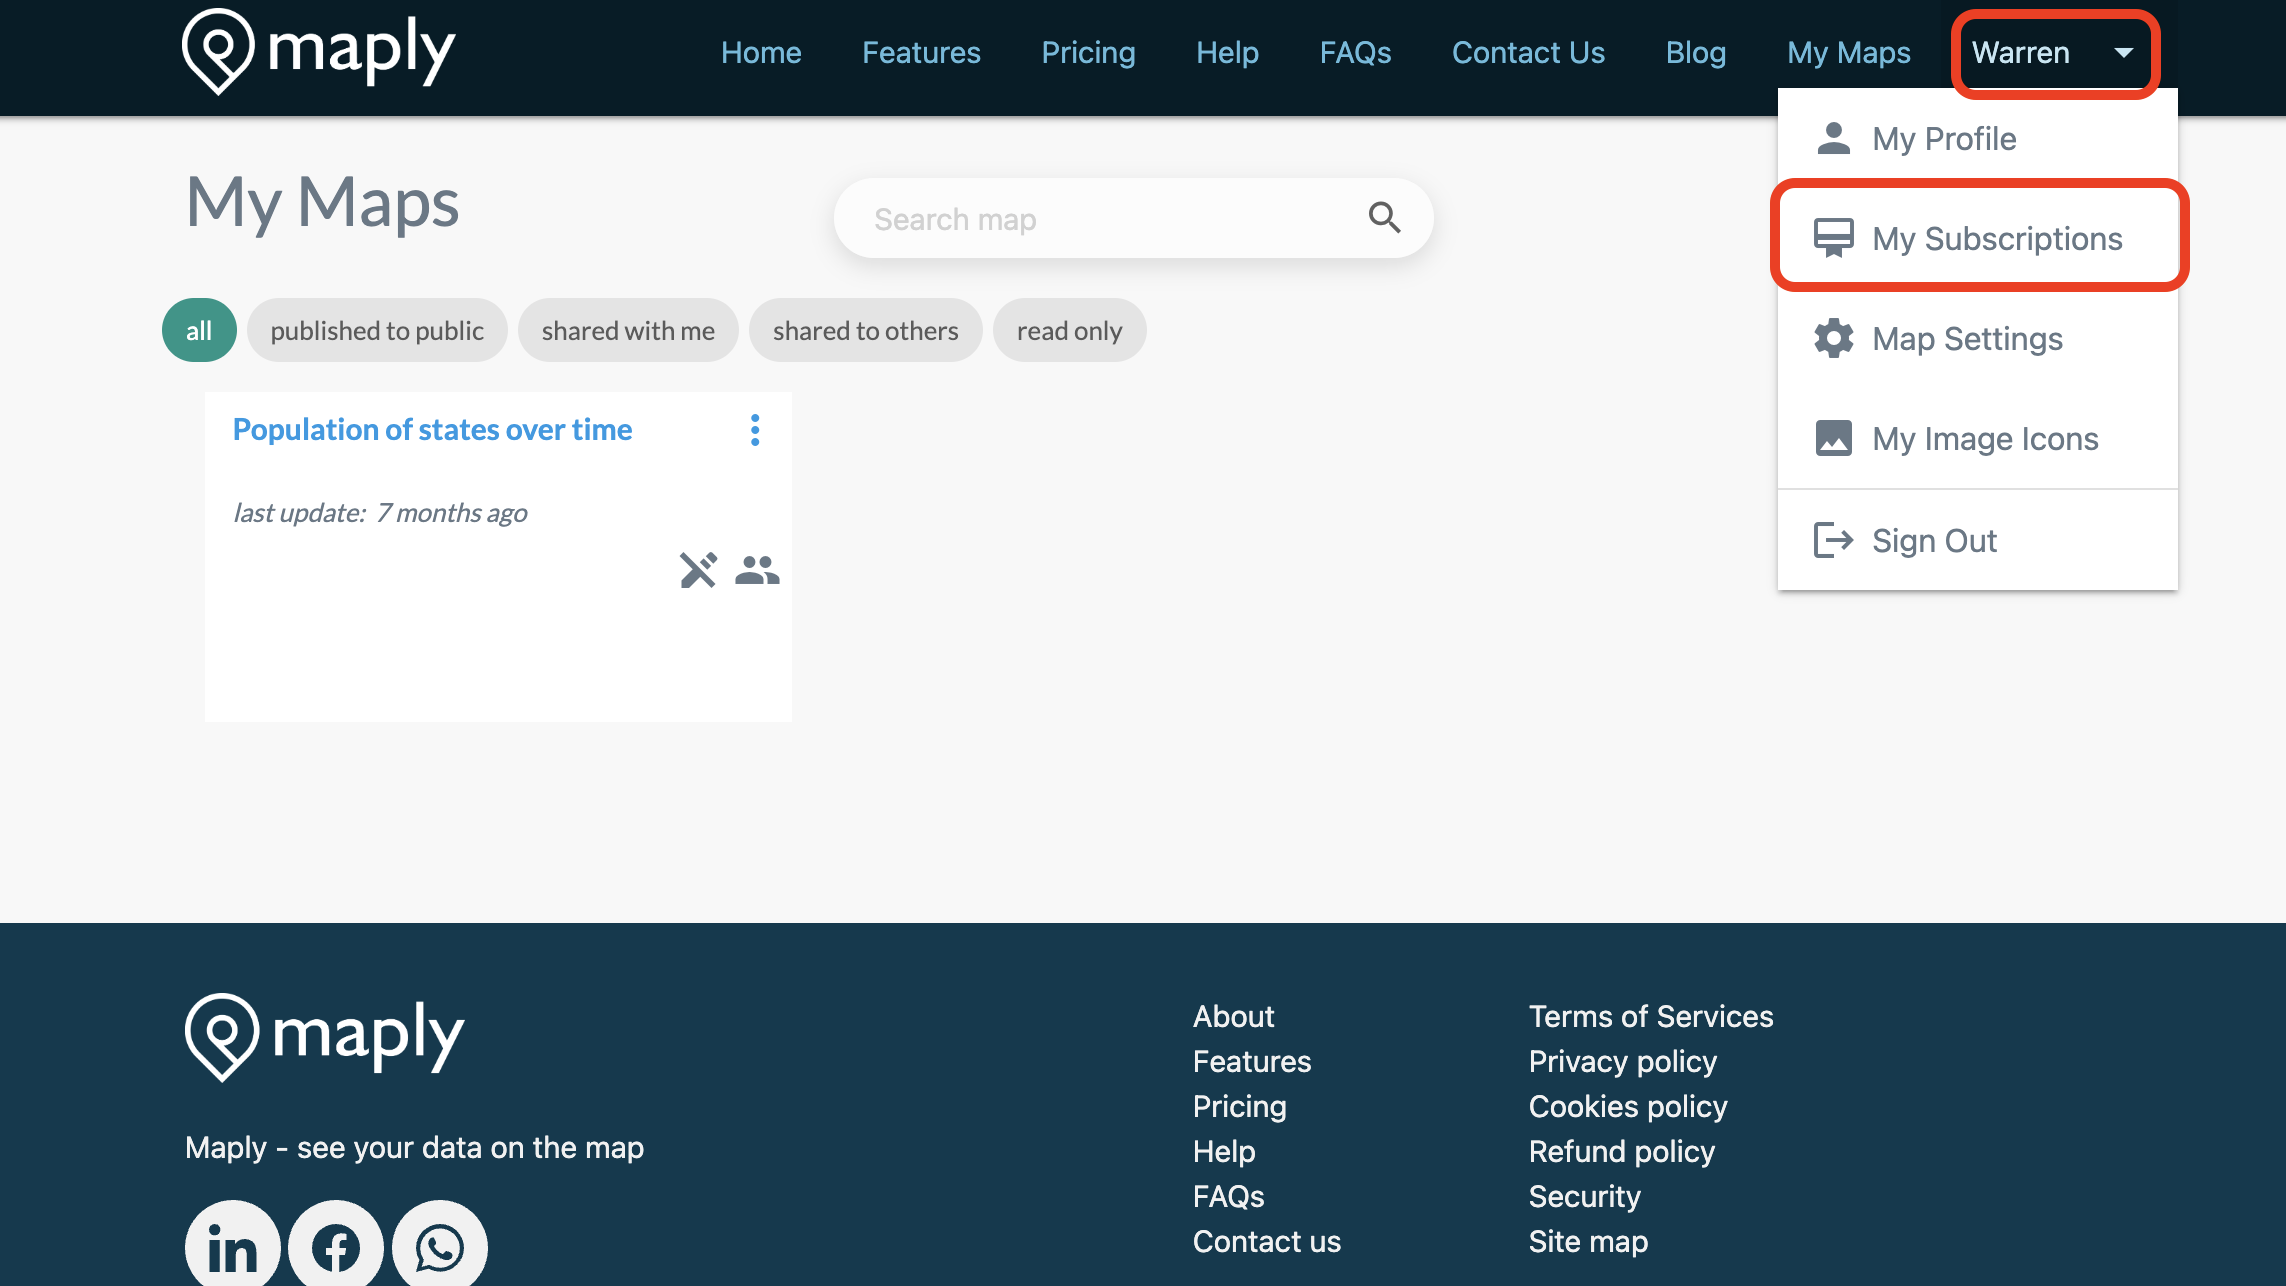Toggle 'read only' filter chip
The image size is (2286, 1286).
pyautogui.click(x=1069, y=331)
